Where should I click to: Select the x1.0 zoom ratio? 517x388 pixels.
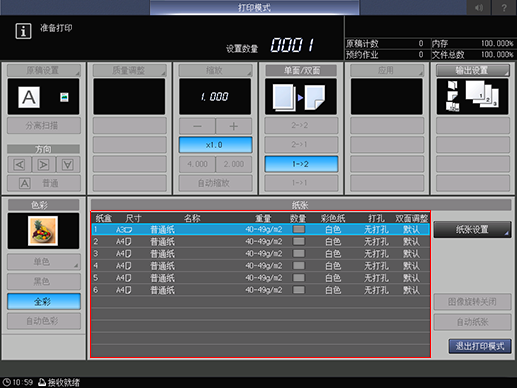point(215,145)
